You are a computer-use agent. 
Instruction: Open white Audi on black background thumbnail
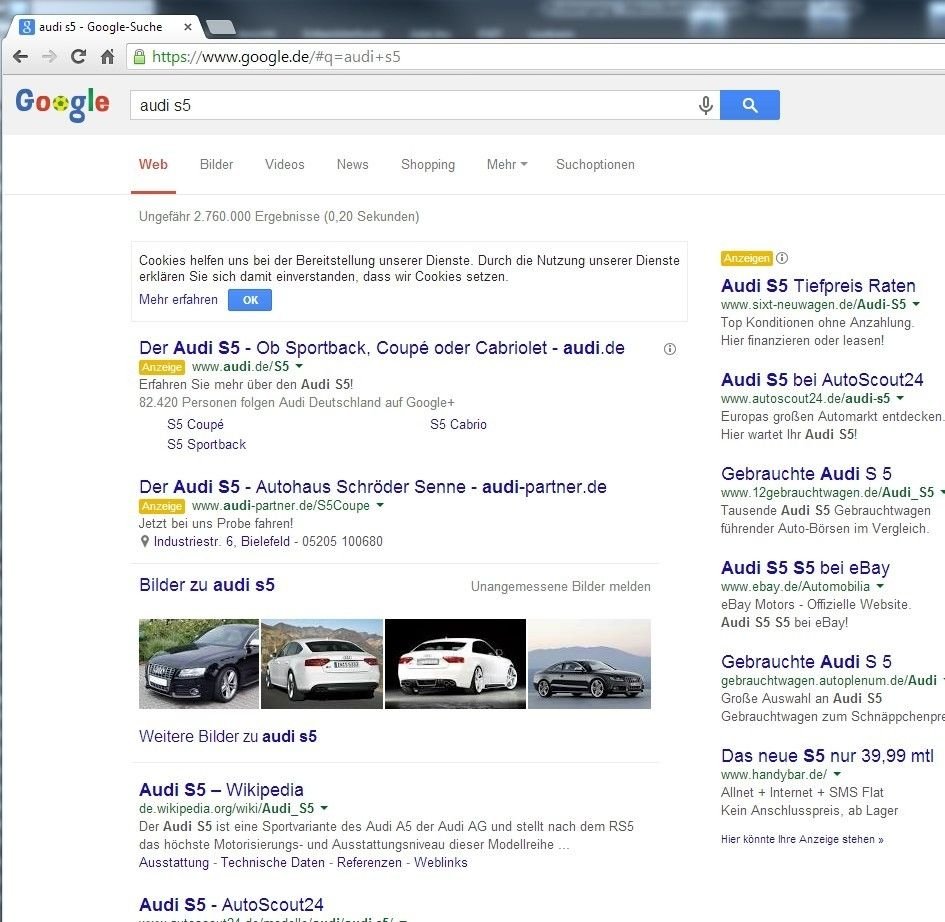coord(455,663)
